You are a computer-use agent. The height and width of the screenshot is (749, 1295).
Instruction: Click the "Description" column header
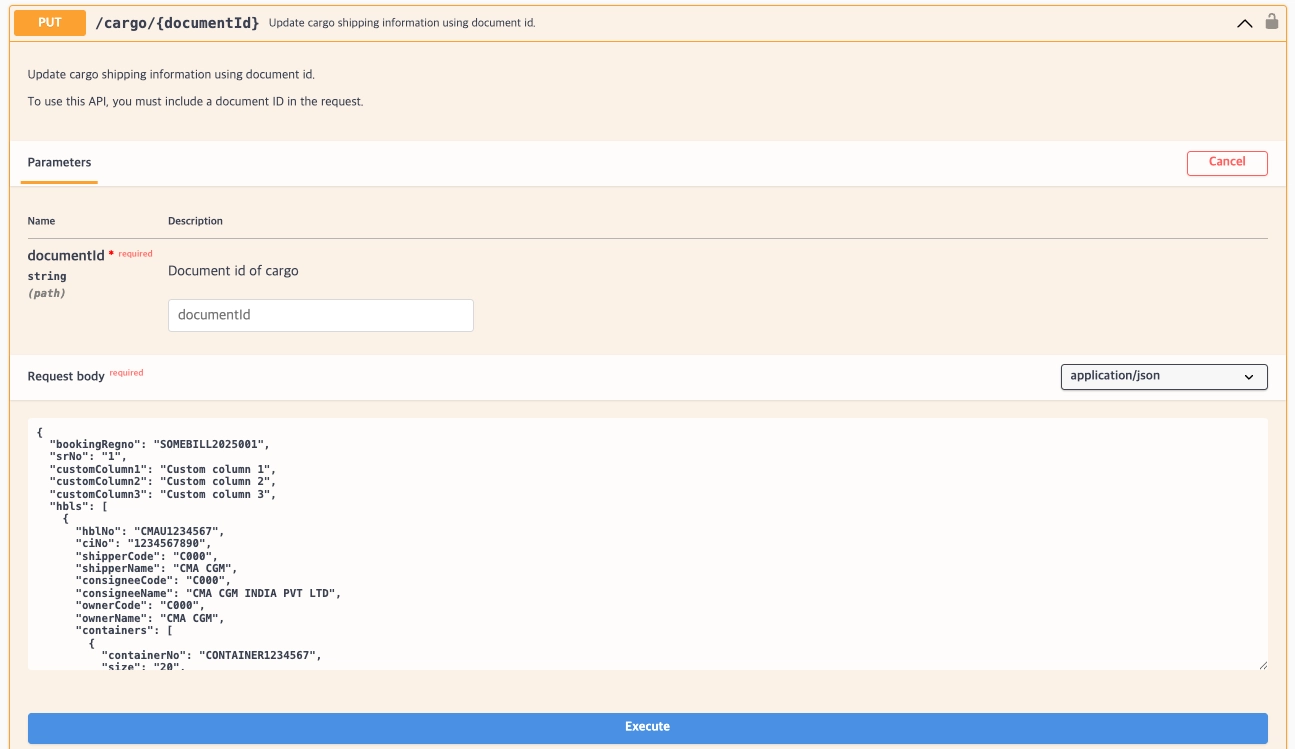[195, 221]
